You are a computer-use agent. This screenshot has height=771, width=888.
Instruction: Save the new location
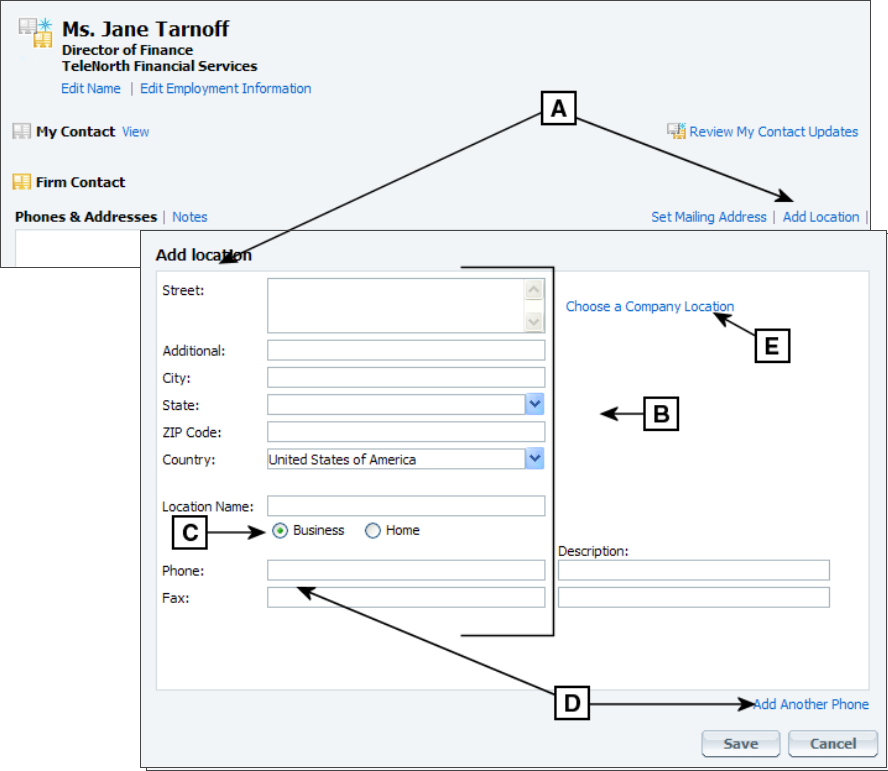[x=741, y=744]
